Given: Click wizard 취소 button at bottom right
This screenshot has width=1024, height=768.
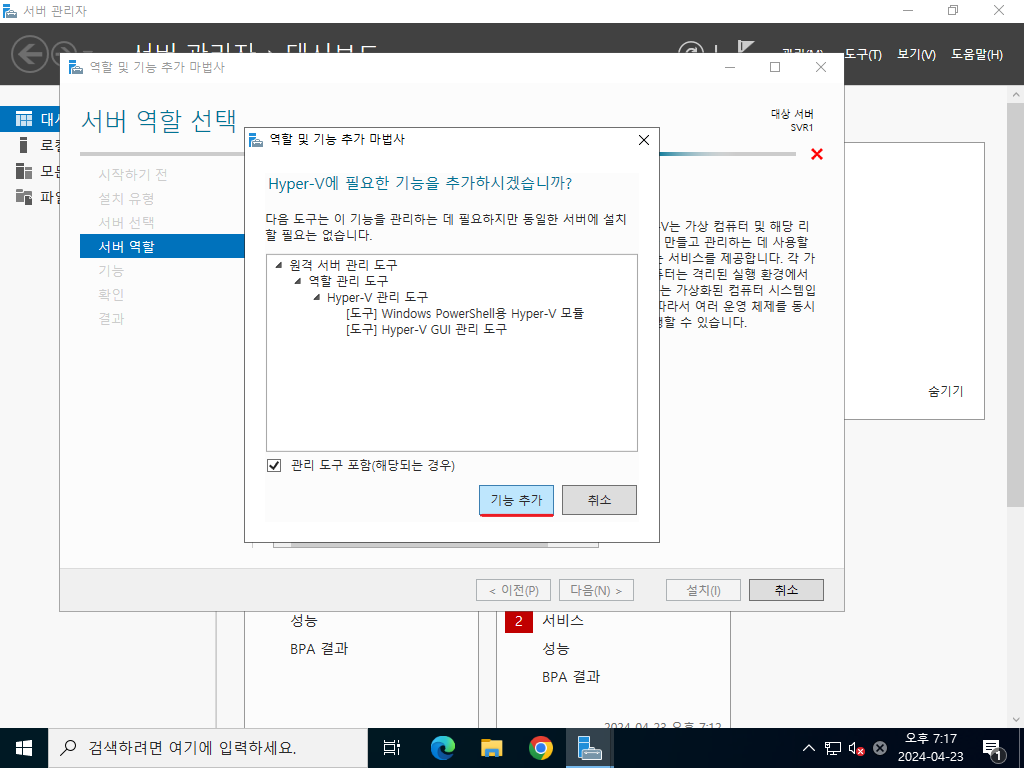Looking at the screenshot, I should [x=786, y=590].
